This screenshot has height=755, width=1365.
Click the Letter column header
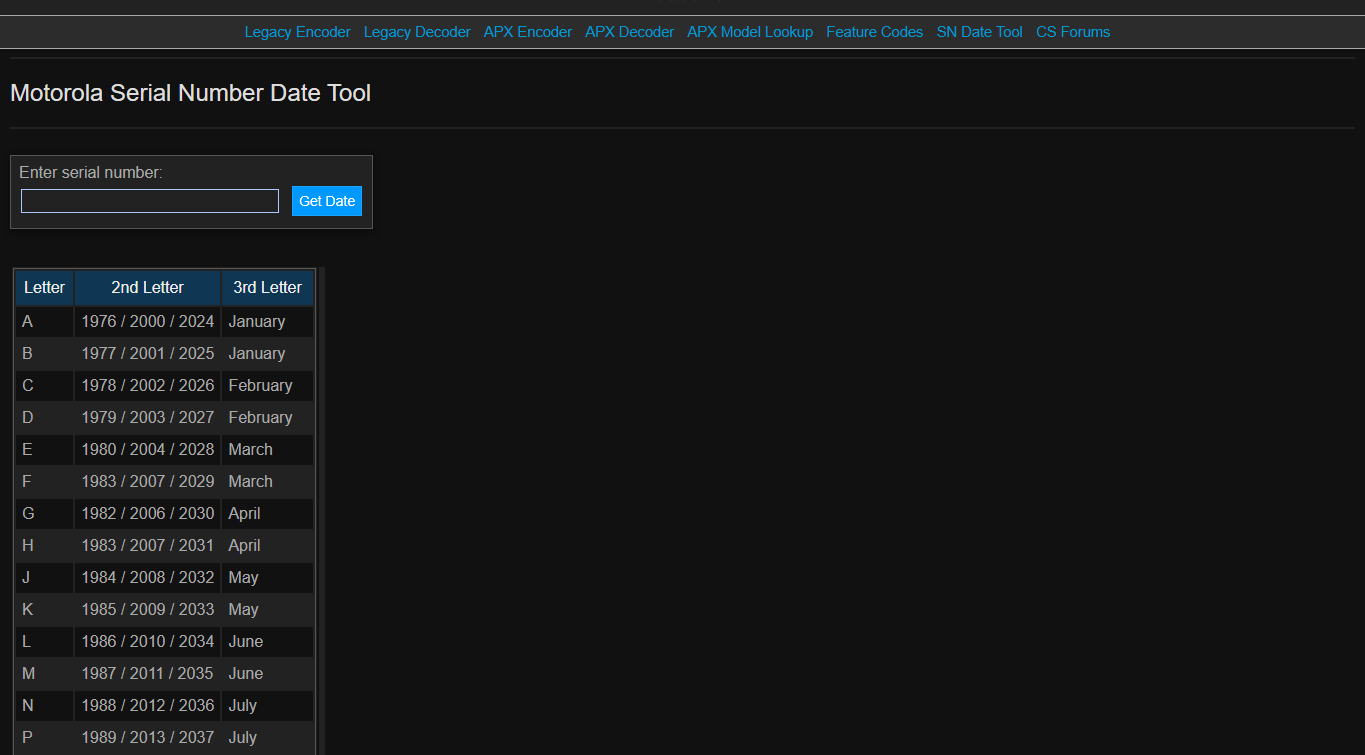point(44,288)
